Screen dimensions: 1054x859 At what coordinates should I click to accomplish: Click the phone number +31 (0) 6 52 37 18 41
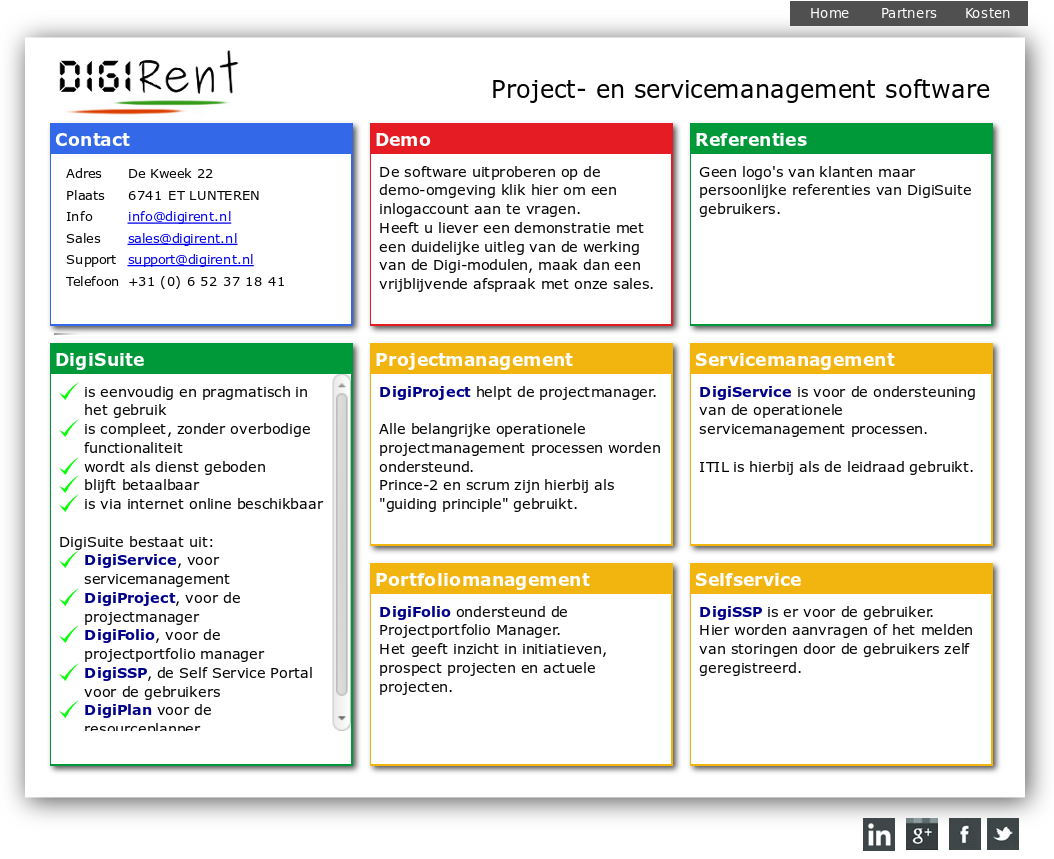[x=206, y=282]
